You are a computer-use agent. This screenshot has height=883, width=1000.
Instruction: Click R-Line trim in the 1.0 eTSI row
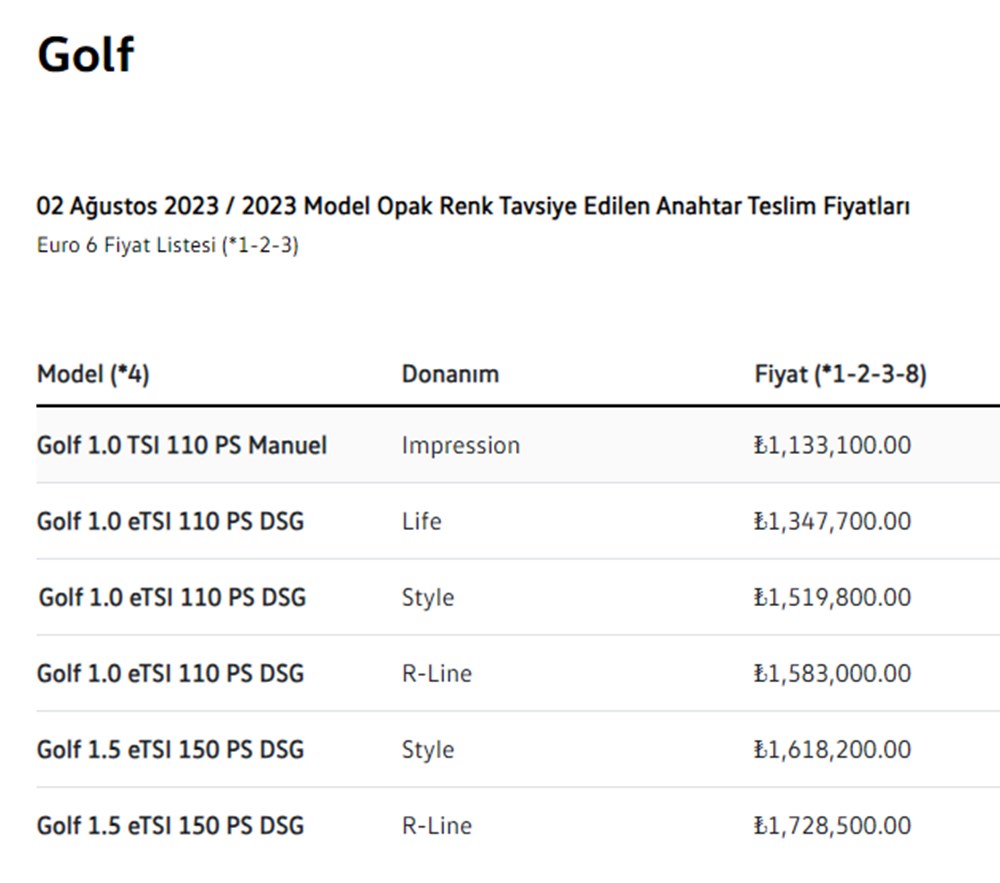coord(436,673)
